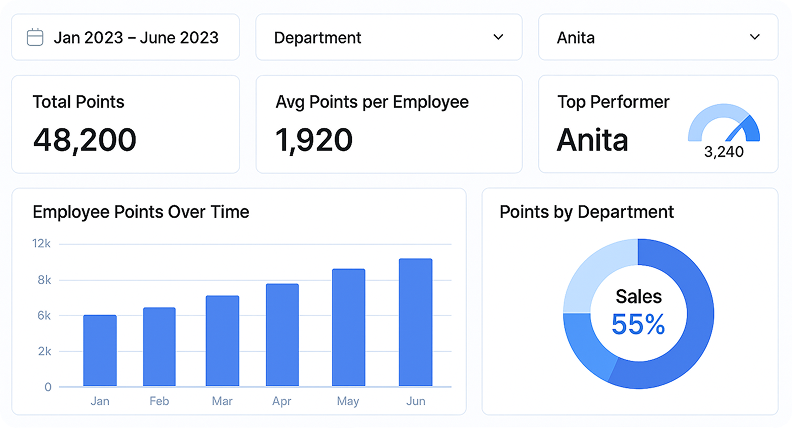
Task: Click the Jan bar in the chart
Action: pos(100,351)
